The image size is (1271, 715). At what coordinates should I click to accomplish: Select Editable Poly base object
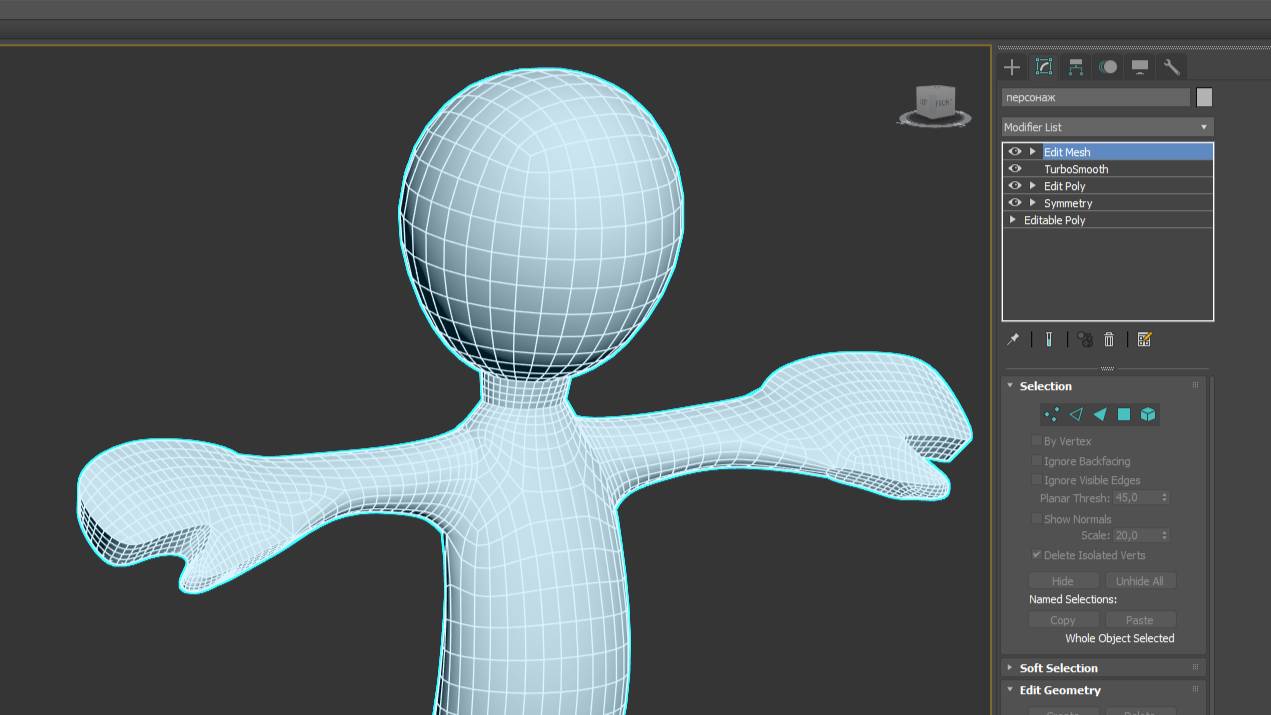pyautogui.click(x=1054, y=220)
